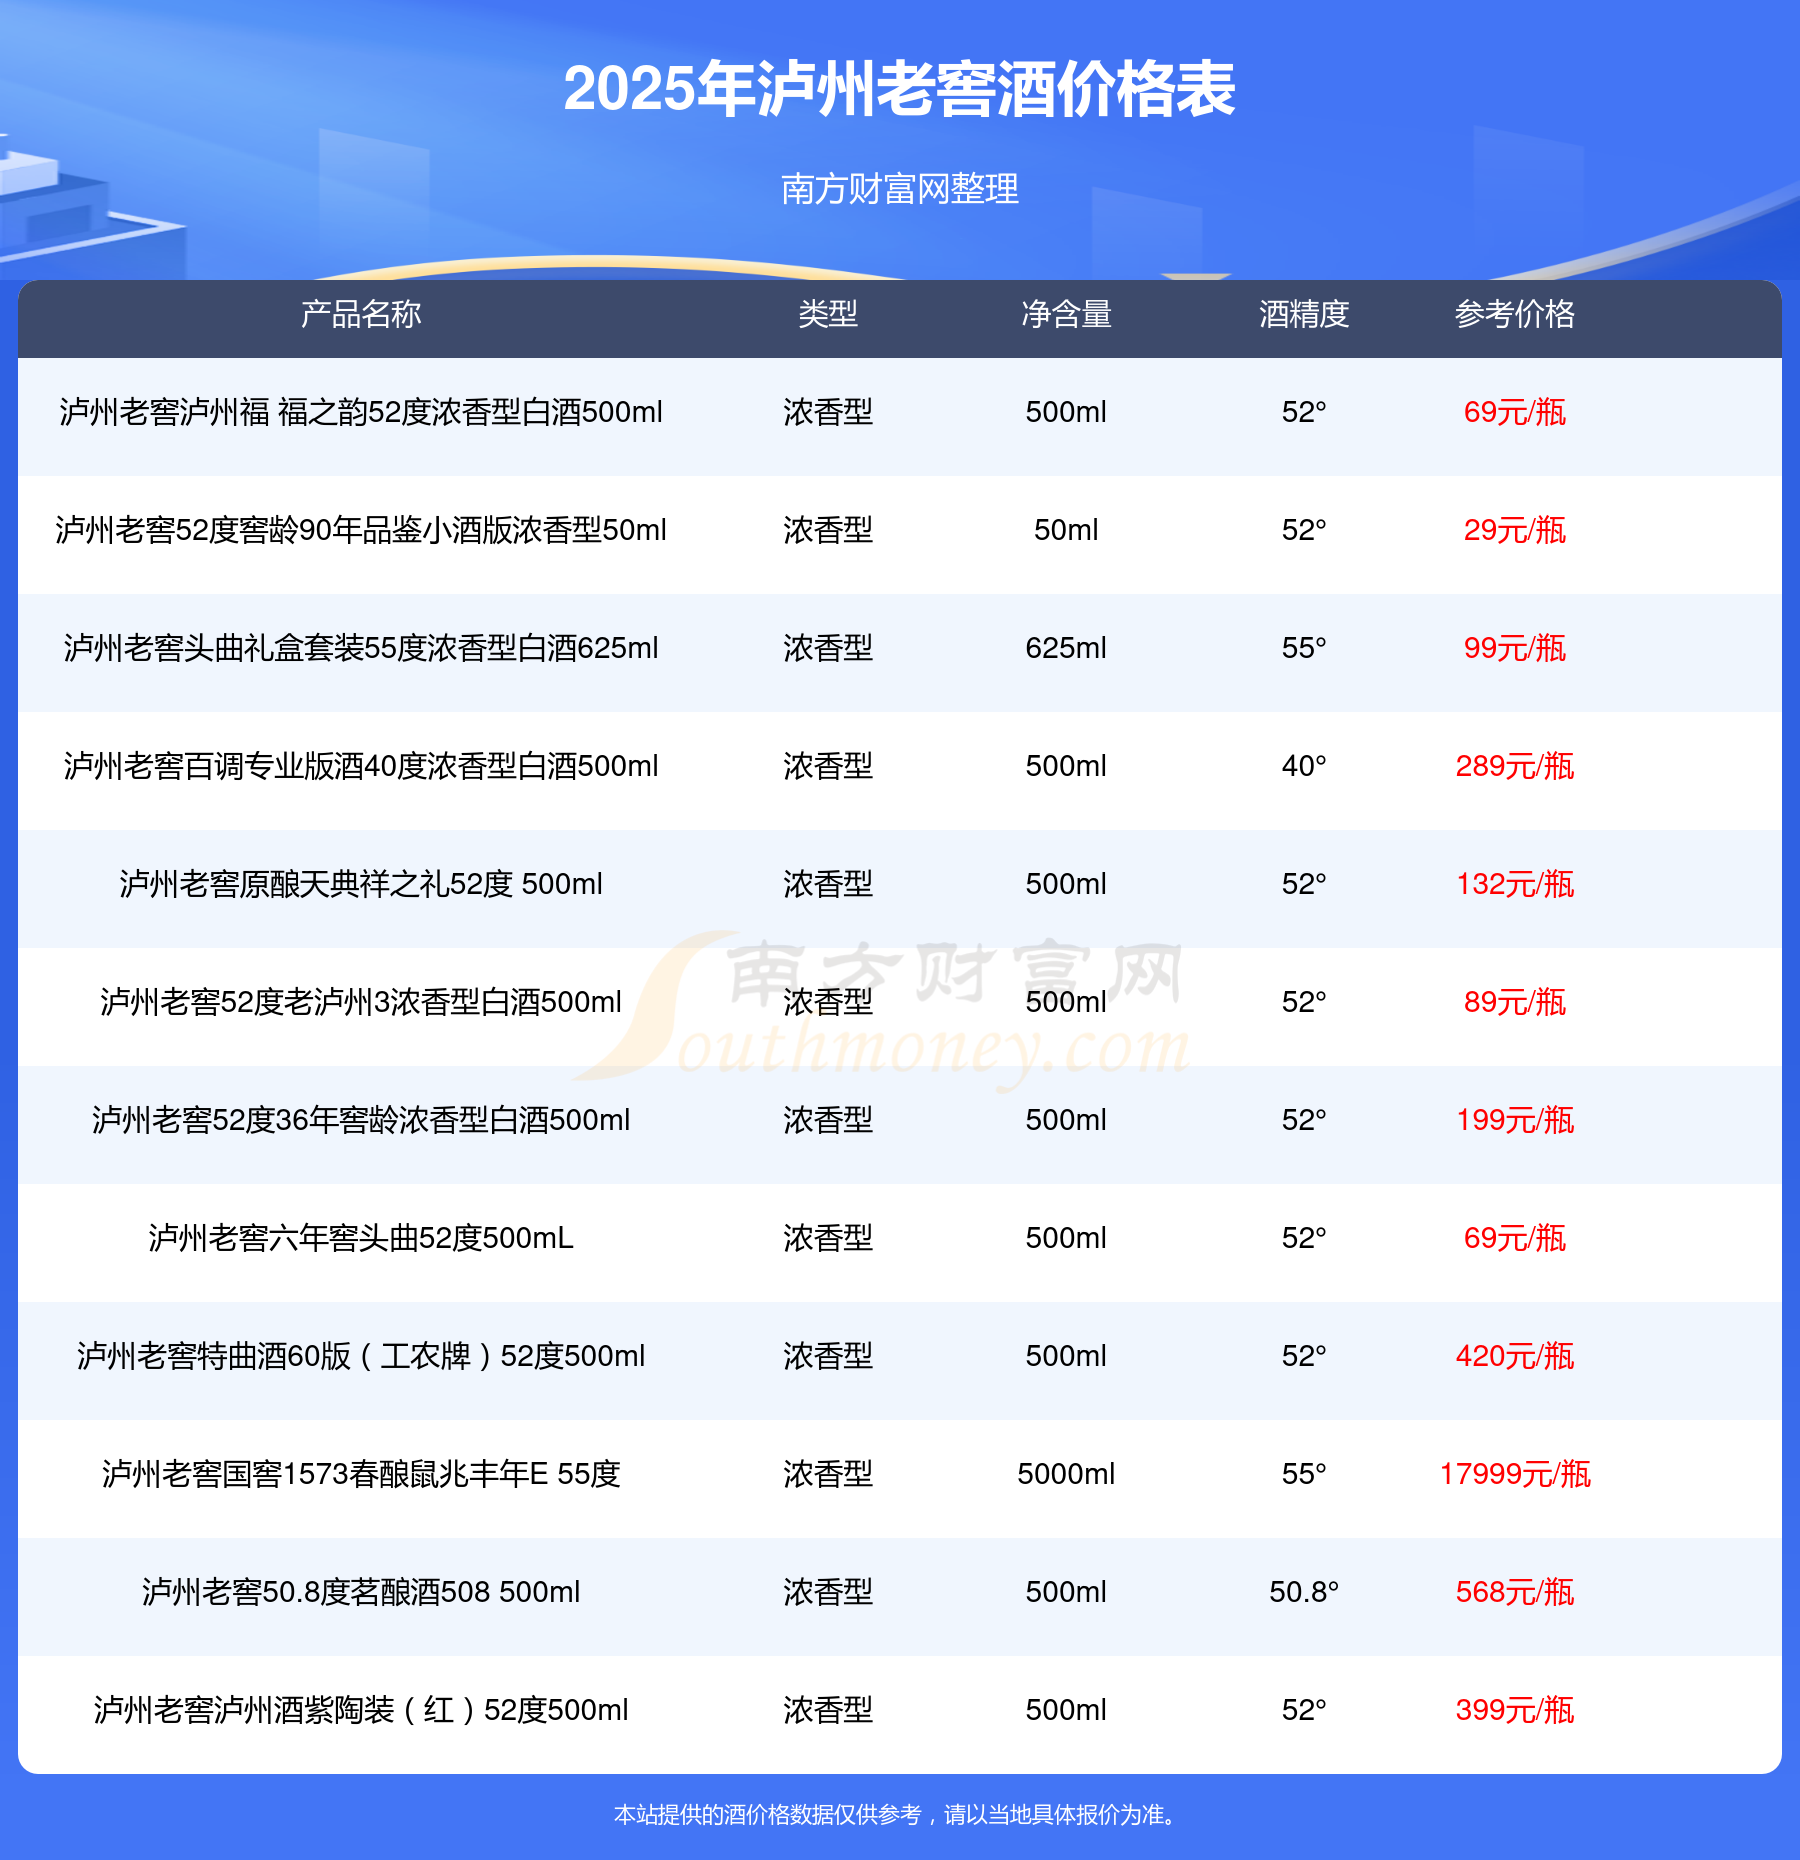Click product "泸州老窖50.8度茗酿酒508 500ml"
The height and width of the screenshot is (1860, 1800).
tap(361, 1592)
